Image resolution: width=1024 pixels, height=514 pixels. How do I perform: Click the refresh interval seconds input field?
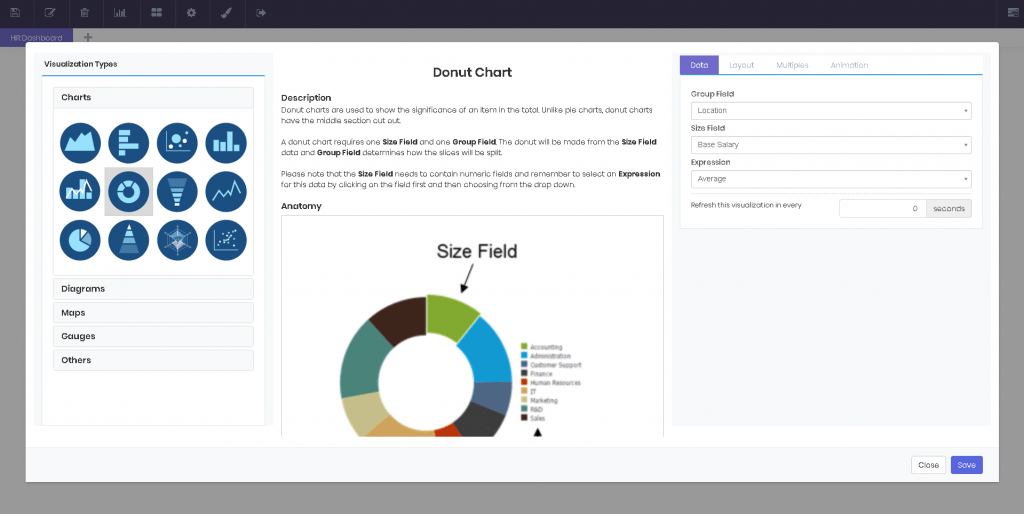882,208
